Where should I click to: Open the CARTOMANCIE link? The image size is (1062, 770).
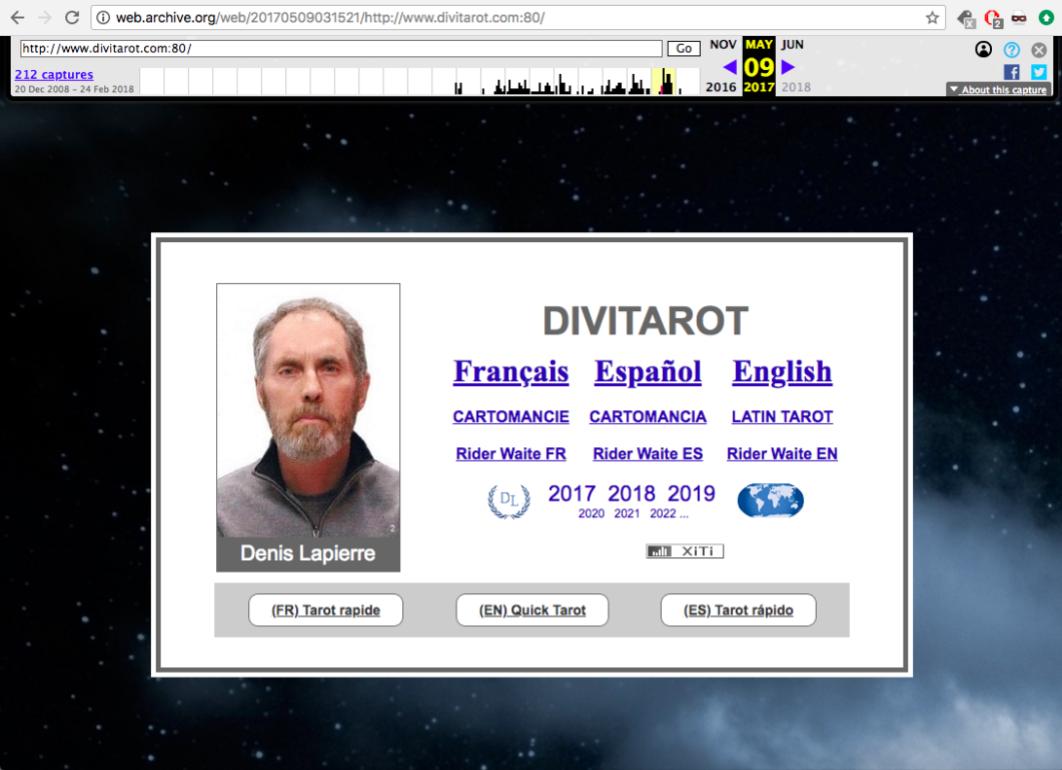511,417
